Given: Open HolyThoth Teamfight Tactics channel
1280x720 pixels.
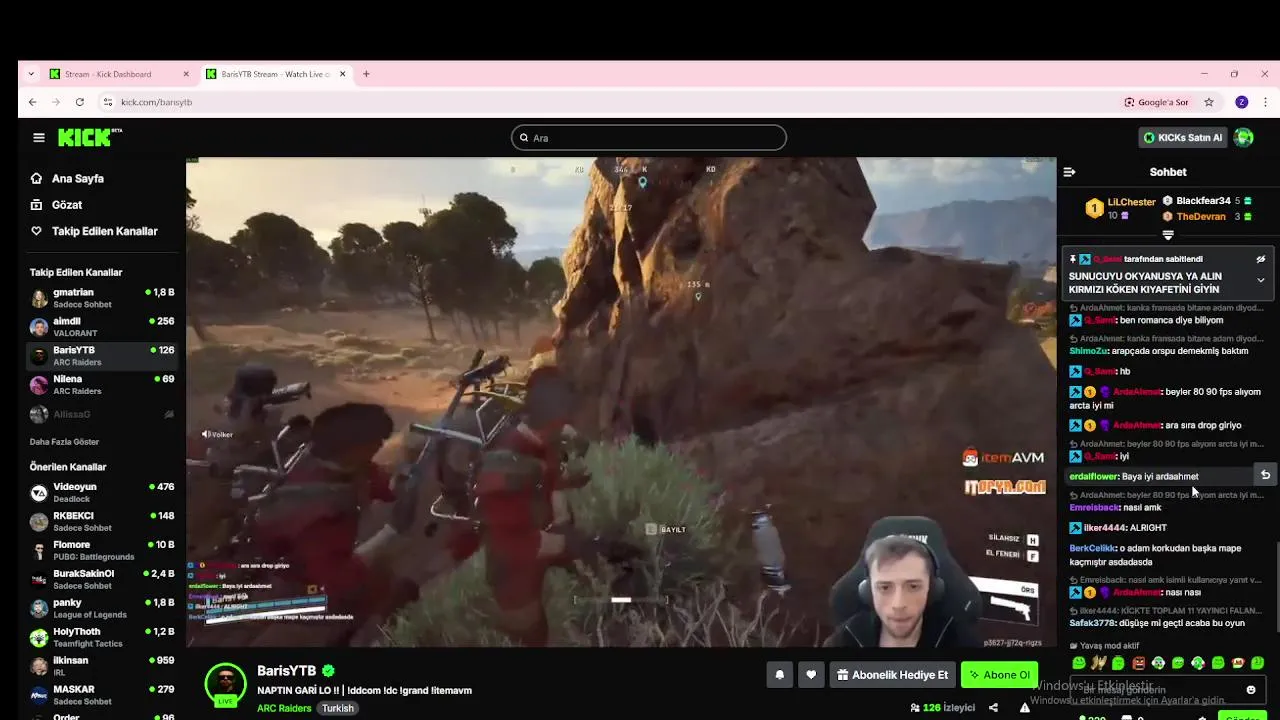Looking at the screenshot, I should [x=102, y=637].
